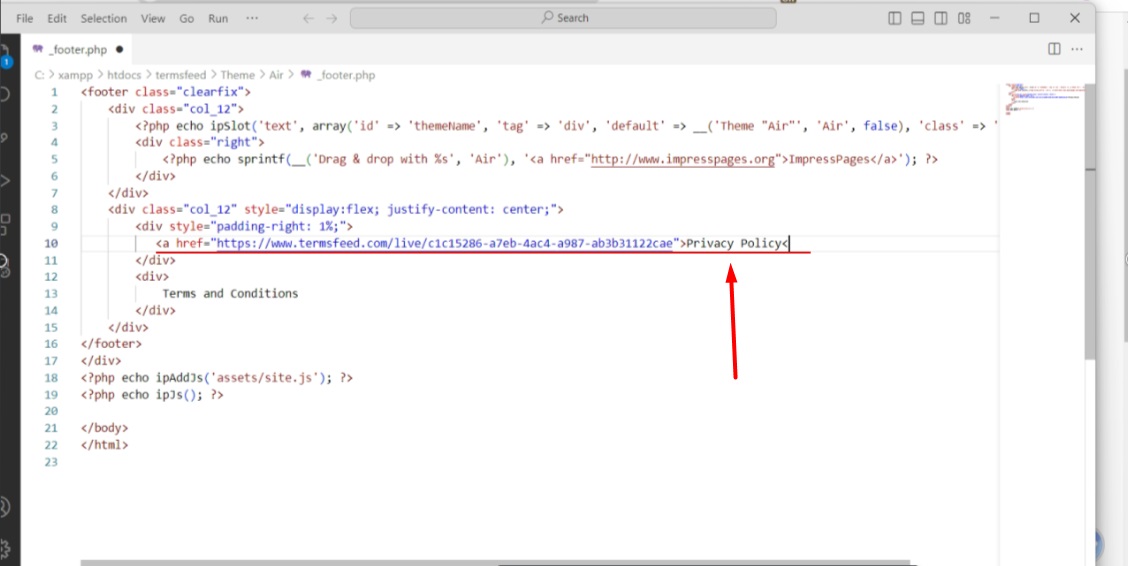
Task: Click the htdocs breadcrumb segment
Action: [124, 75]
